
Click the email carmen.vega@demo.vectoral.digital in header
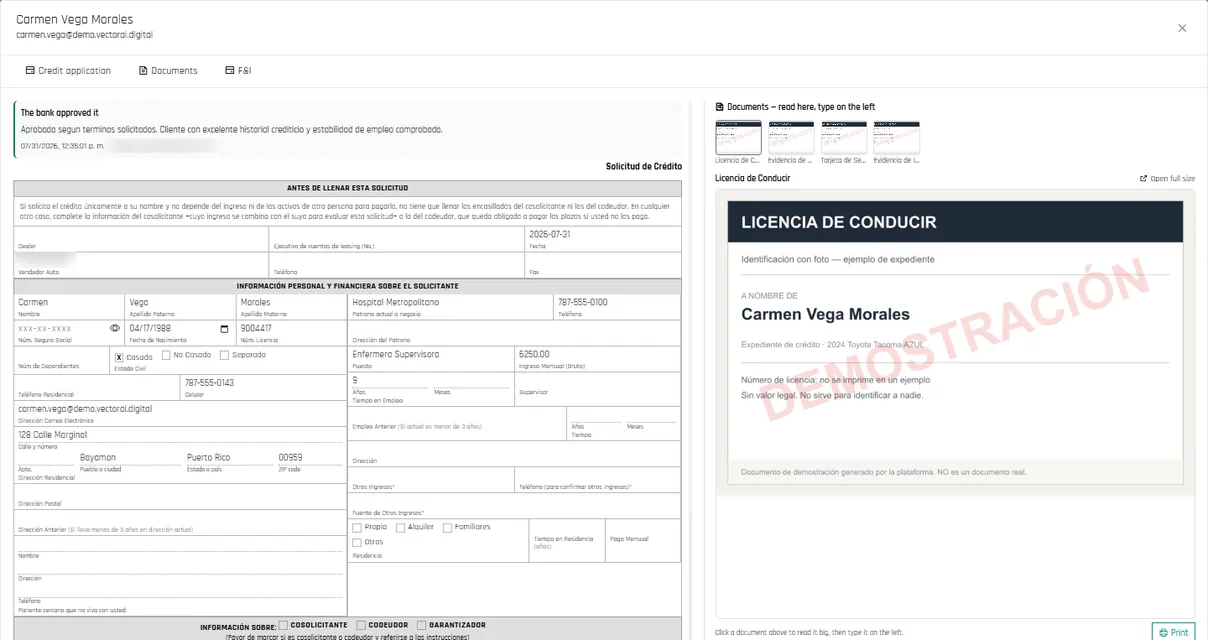tap(84, 35)
